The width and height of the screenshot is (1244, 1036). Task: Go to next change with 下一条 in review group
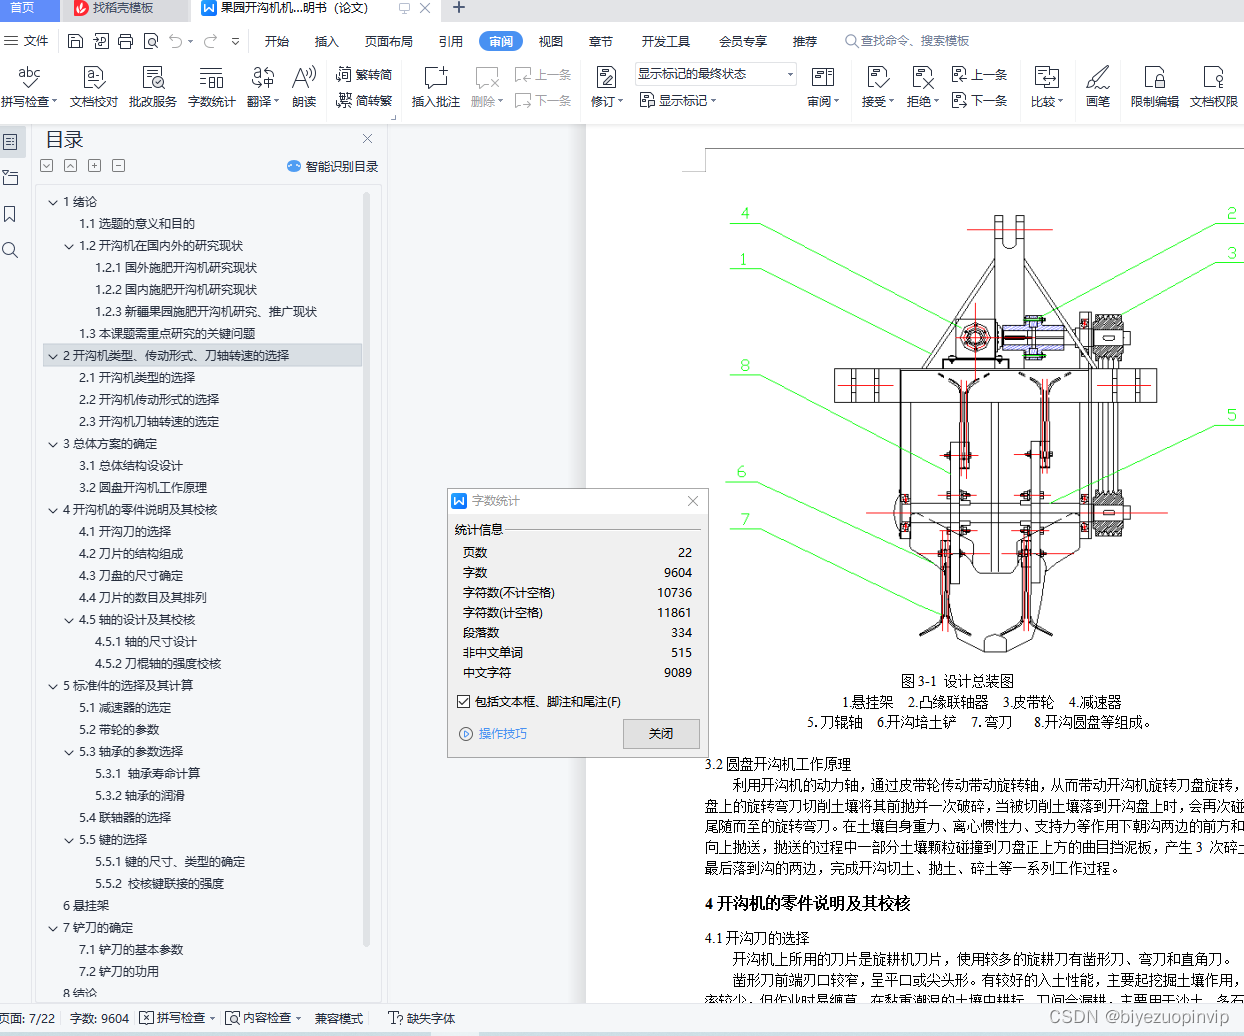point(980,100)
